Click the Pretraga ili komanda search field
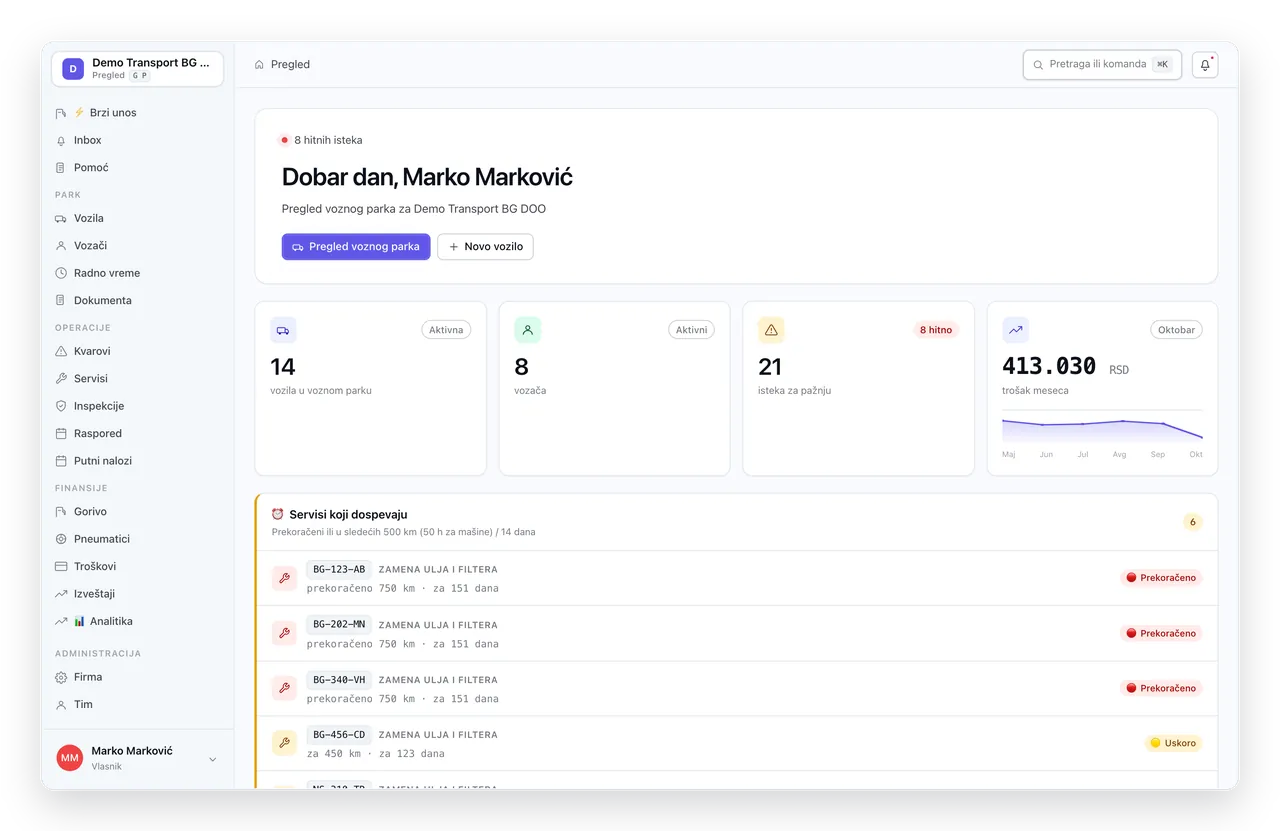This screenshot has width=1280, height=831. [x=1102, y=64]
